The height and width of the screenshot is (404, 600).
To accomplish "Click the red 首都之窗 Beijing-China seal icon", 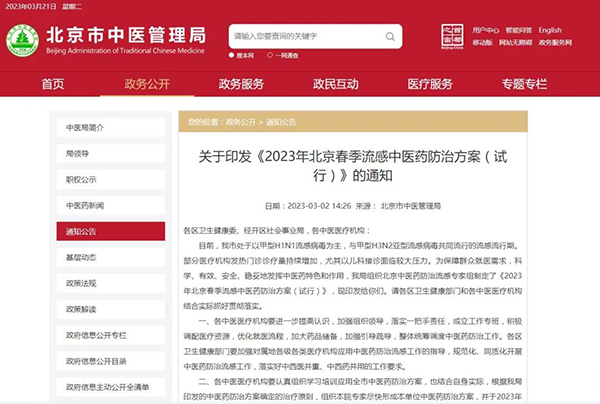I will (454, 37).
